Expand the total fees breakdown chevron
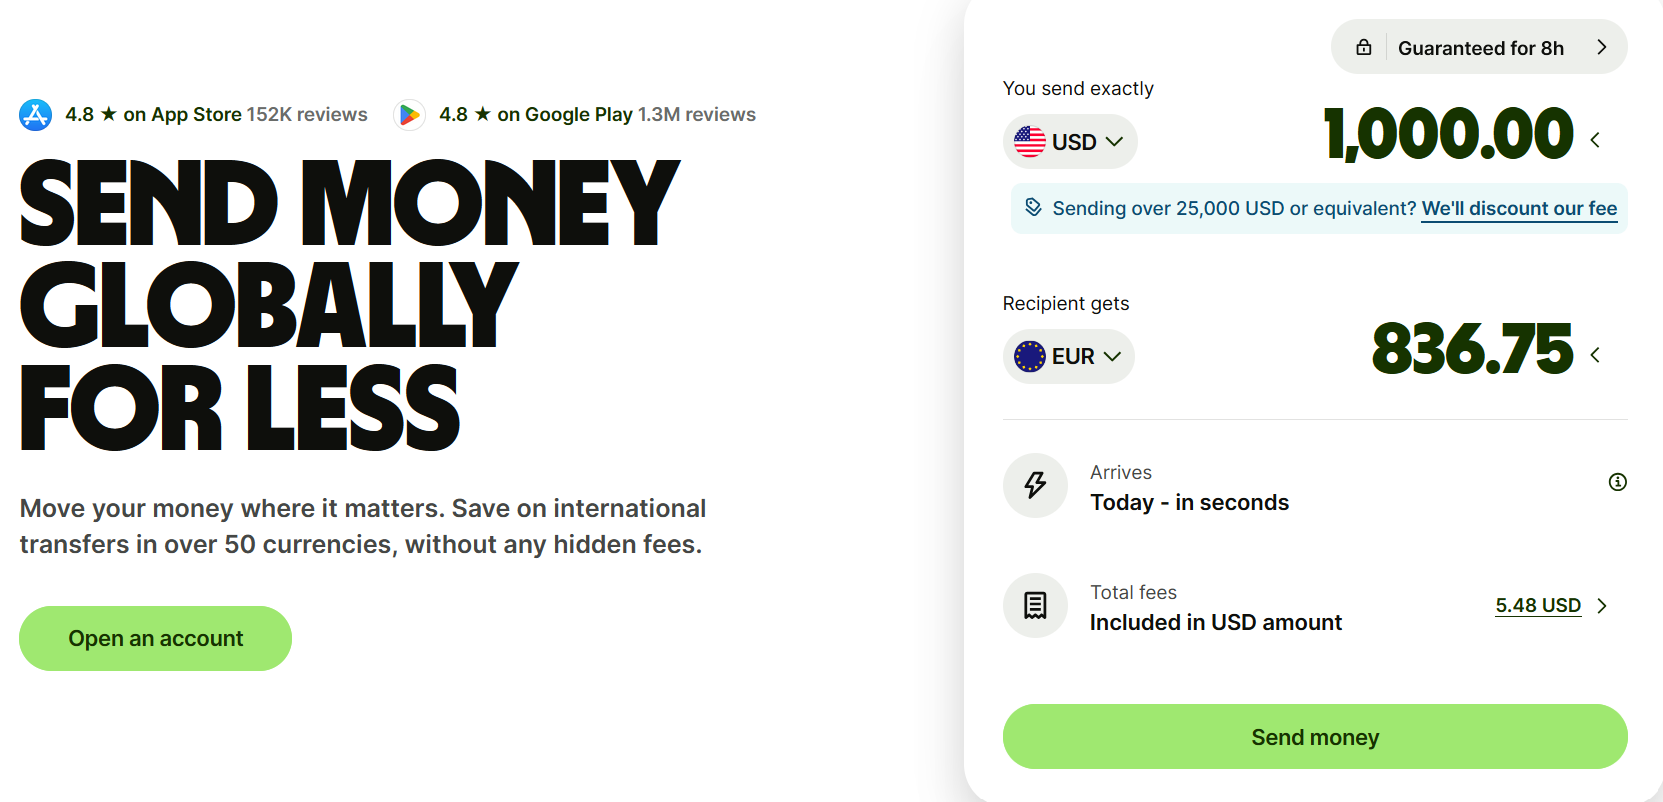1663x802 pixels. coord(1602,606)
